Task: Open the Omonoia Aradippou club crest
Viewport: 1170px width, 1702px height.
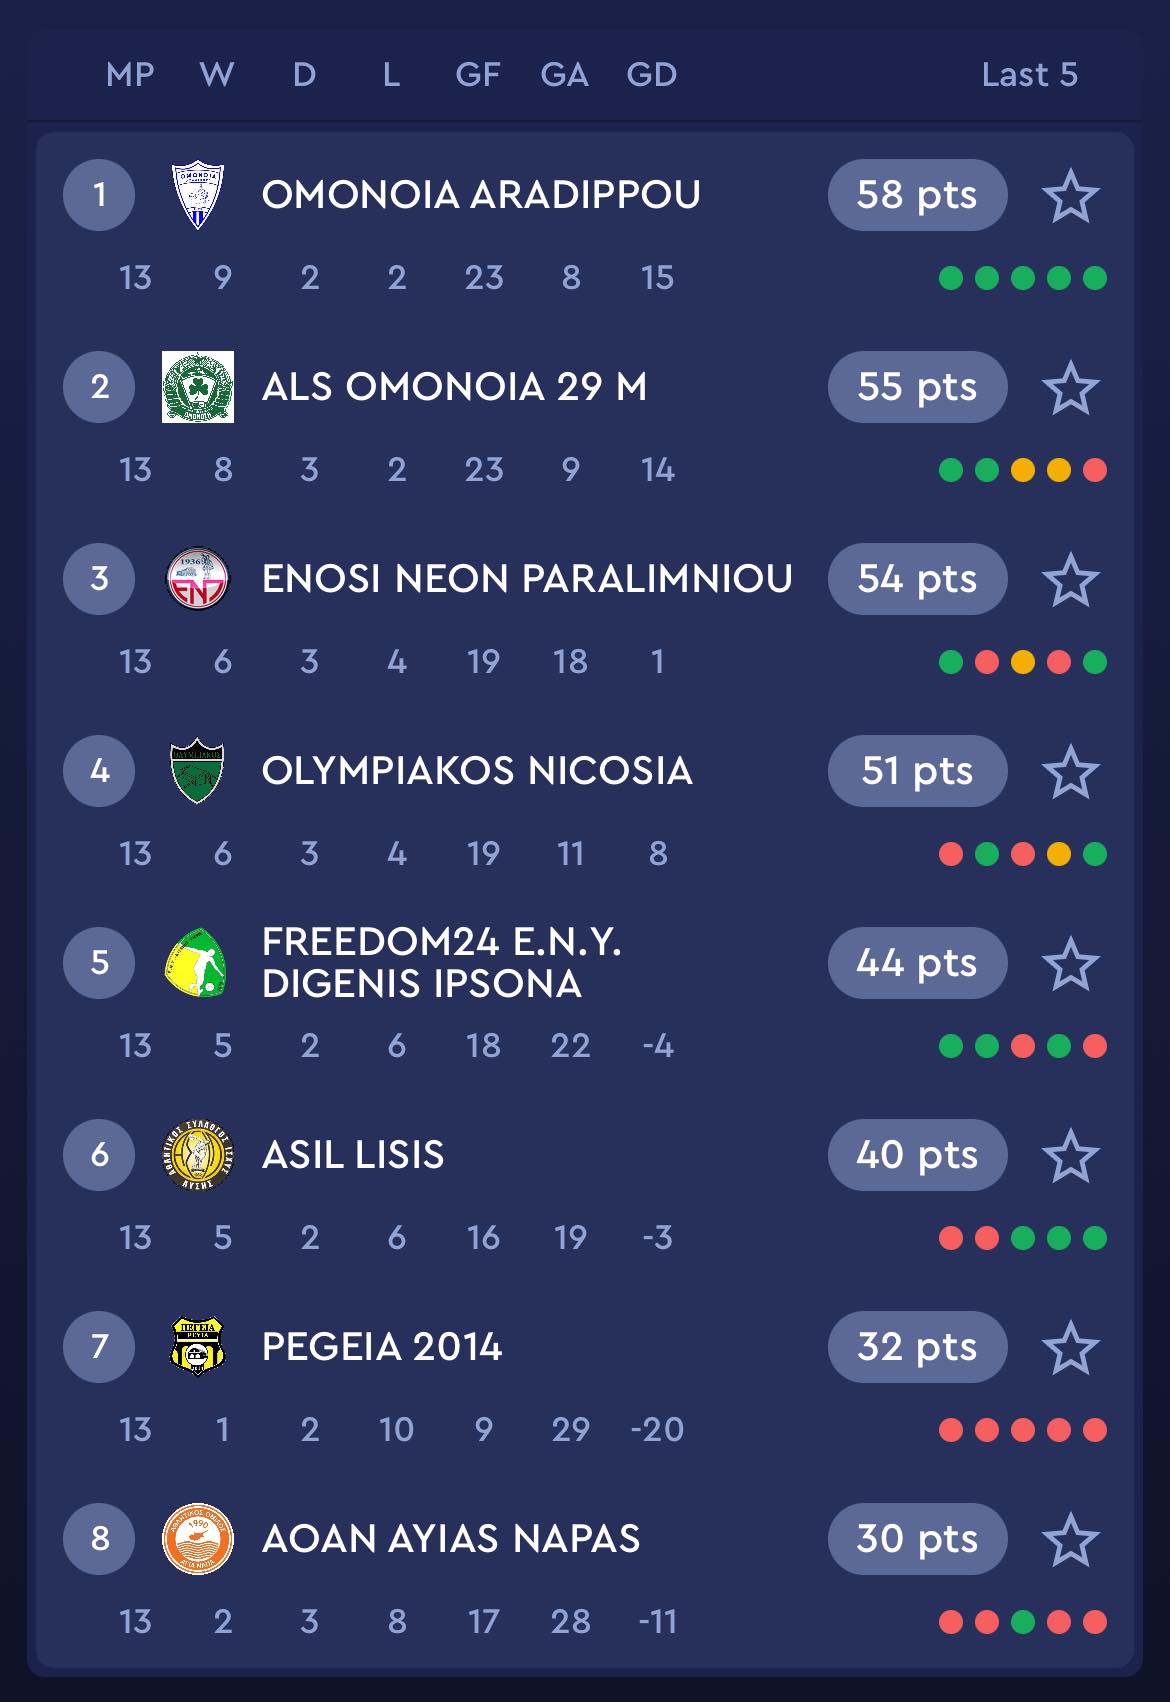Action: click(198, 195)
